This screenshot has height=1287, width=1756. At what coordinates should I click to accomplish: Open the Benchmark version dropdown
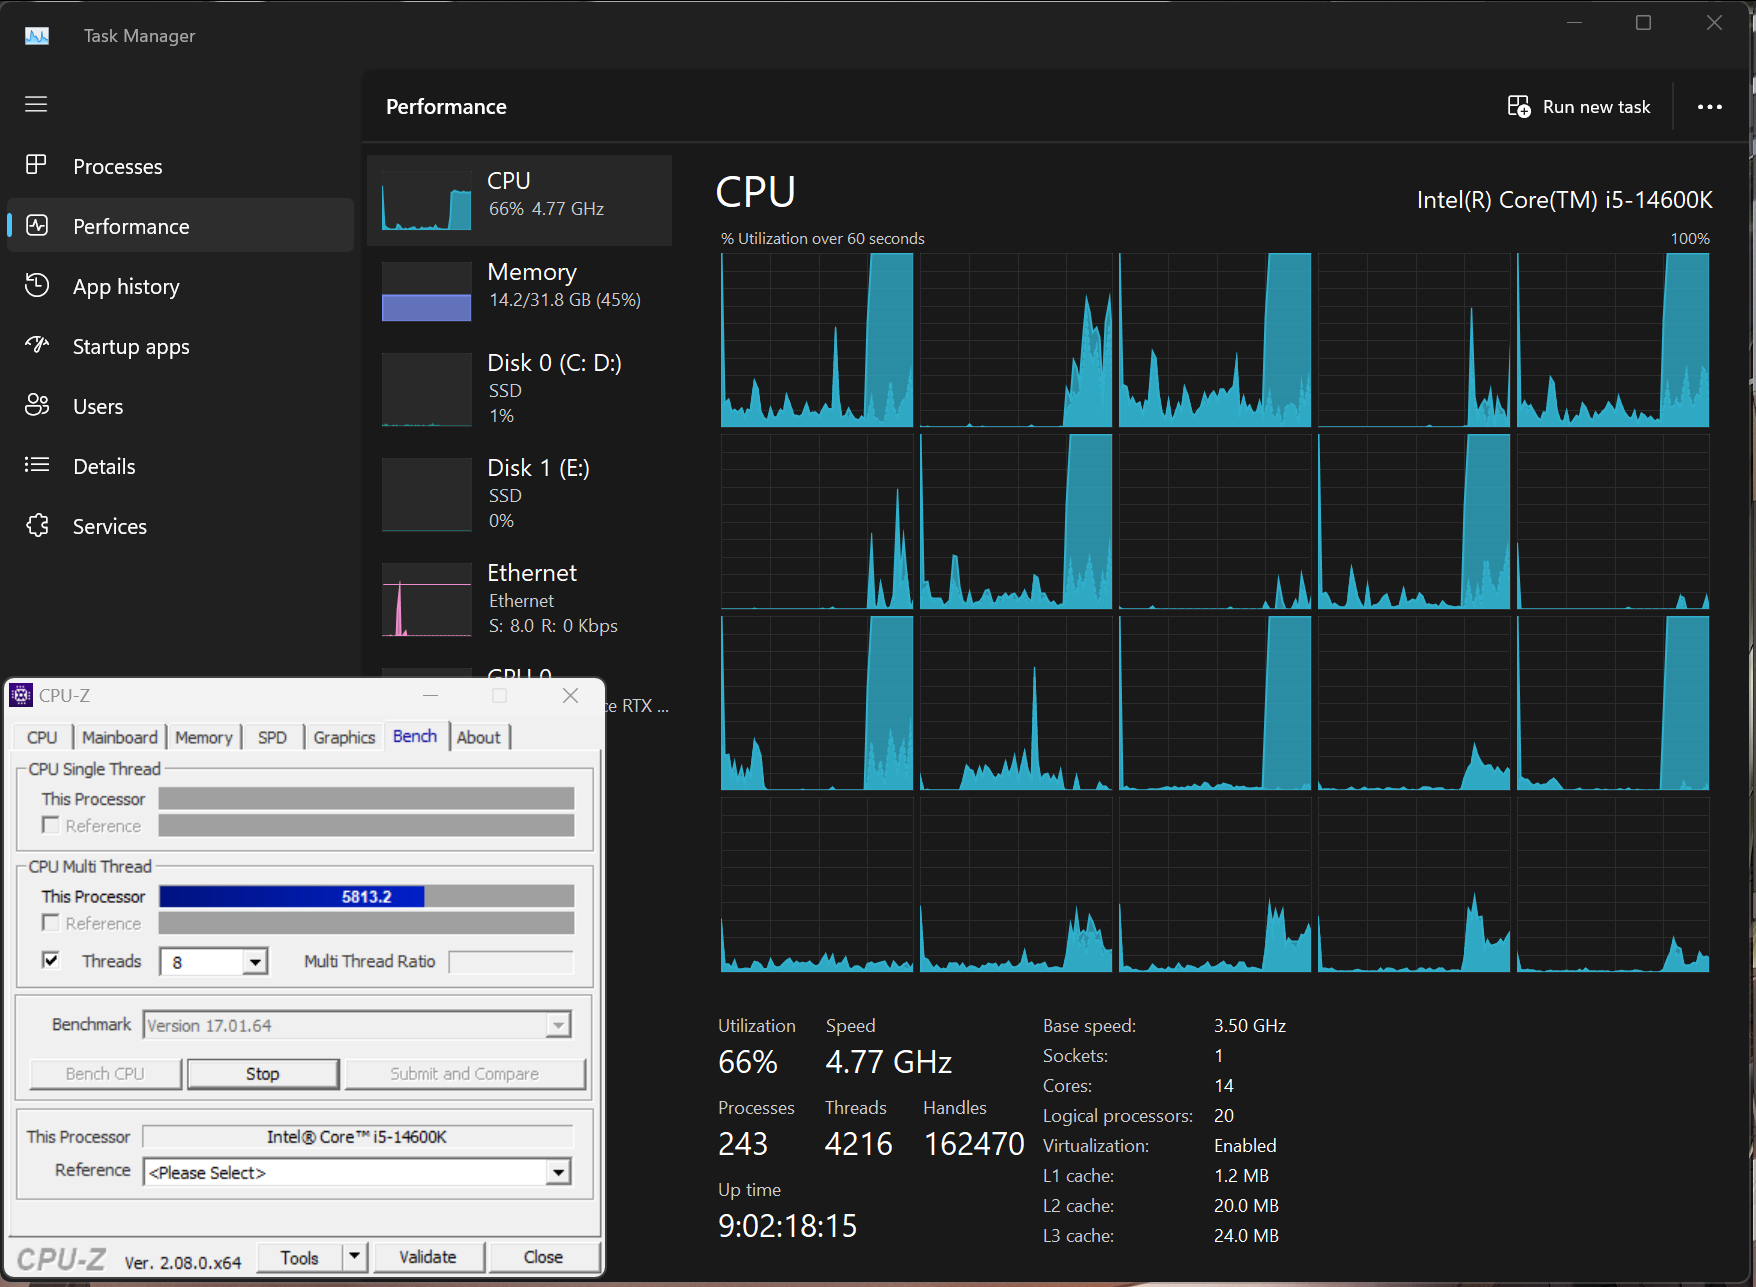[x=558, y=1025]
